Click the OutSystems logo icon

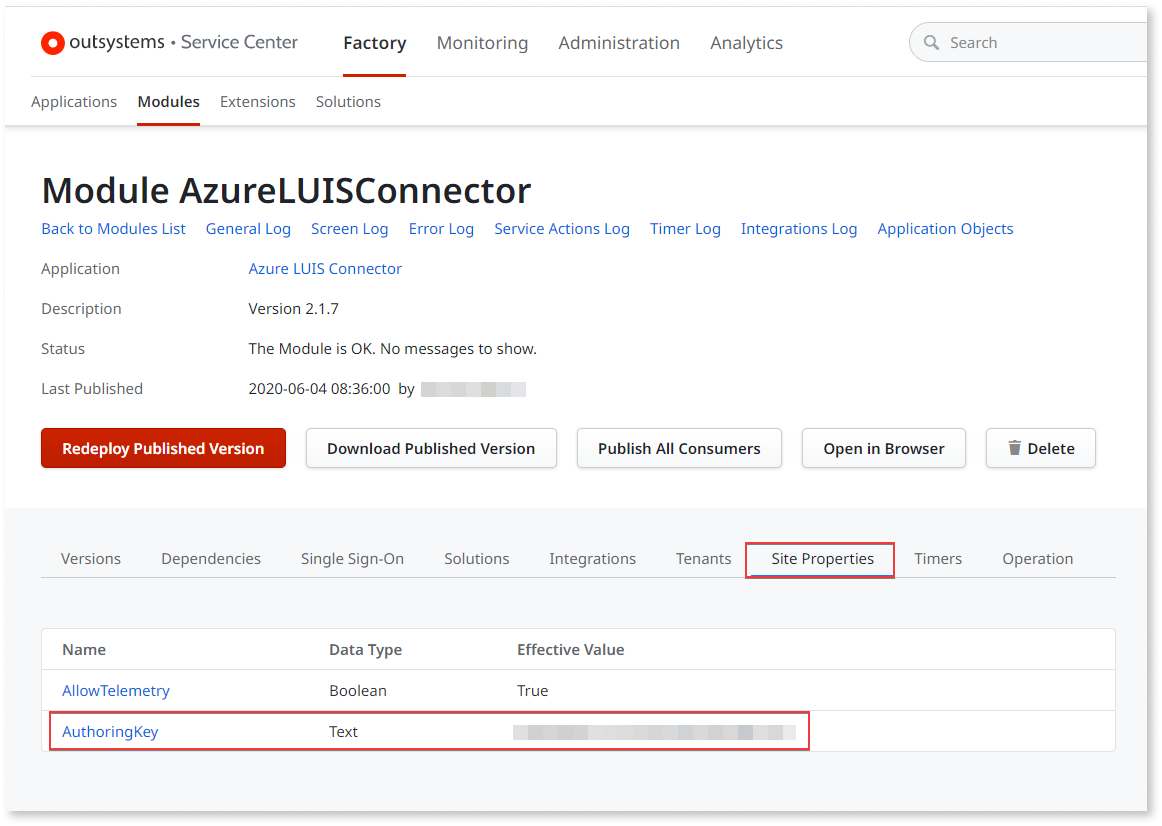pos(52,42)
